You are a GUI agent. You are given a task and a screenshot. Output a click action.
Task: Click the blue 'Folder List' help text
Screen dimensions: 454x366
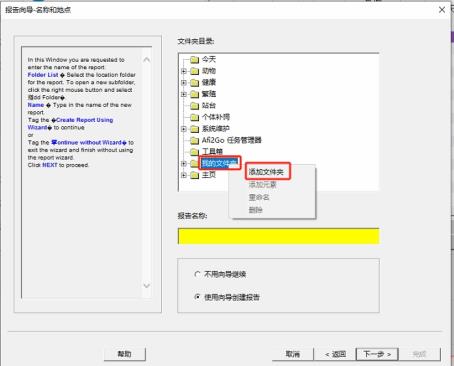(x=43, y=75)
